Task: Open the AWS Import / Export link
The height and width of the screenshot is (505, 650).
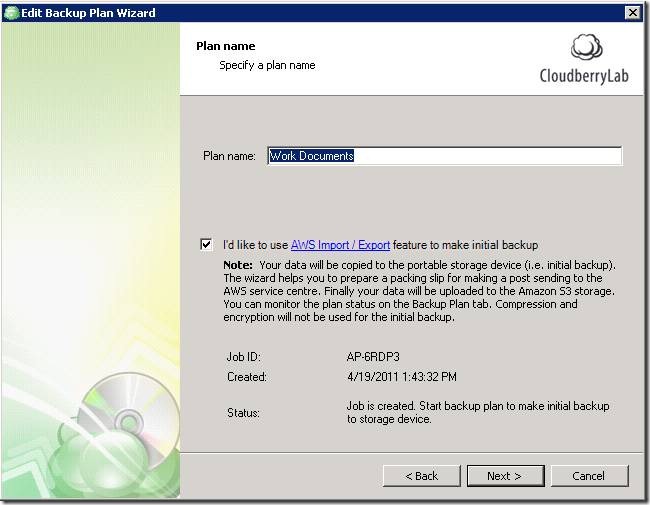Action: [x=340, y=245]
